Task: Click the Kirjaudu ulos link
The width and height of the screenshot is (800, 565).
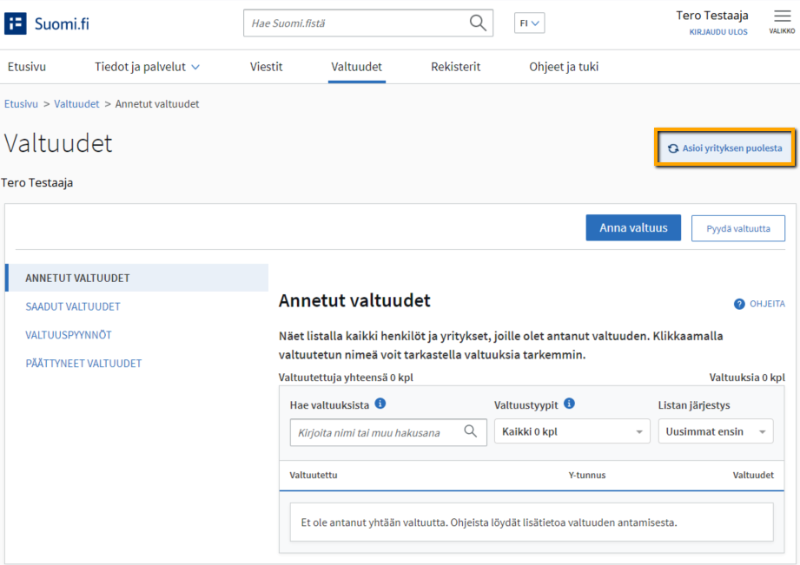Action: point(718,32)
